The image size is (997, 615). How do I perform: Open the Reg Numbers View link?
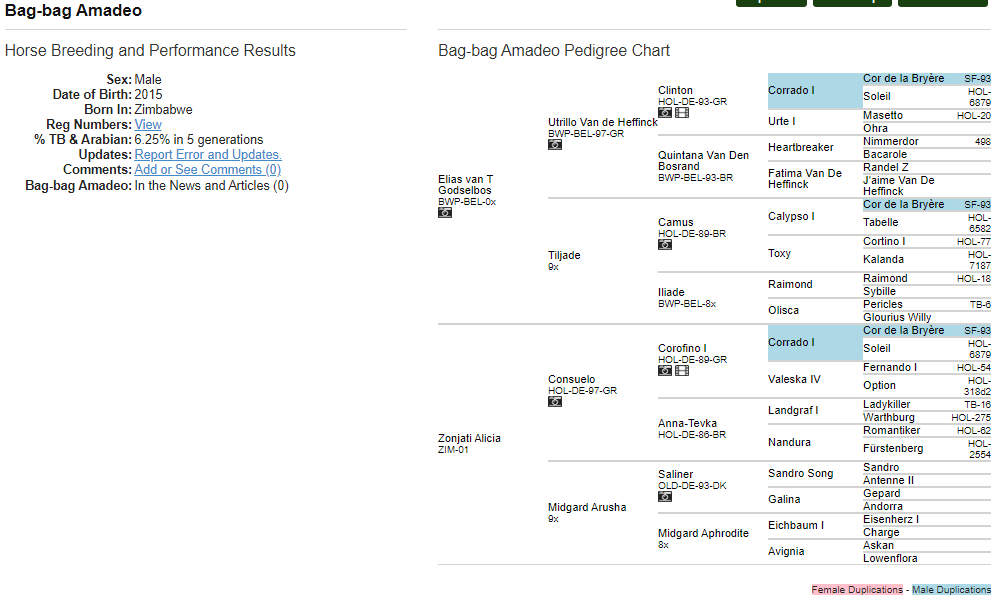point(148,125)
